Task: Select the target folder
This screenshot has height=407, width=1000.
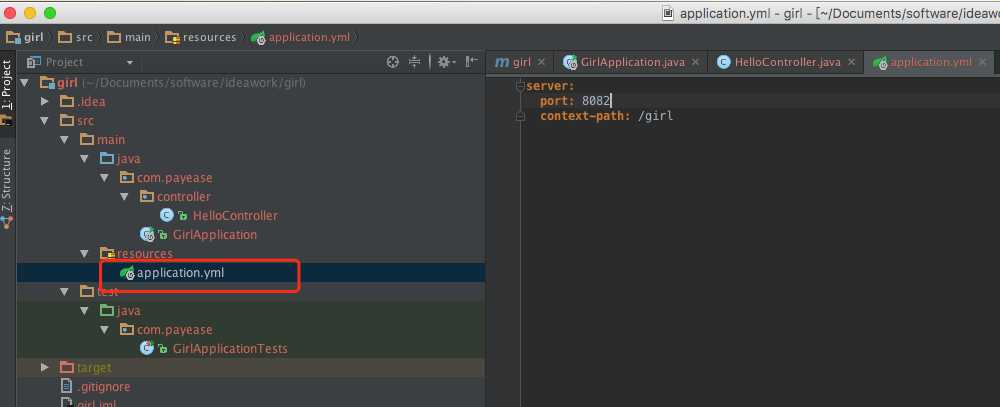Action: (94, 367)
